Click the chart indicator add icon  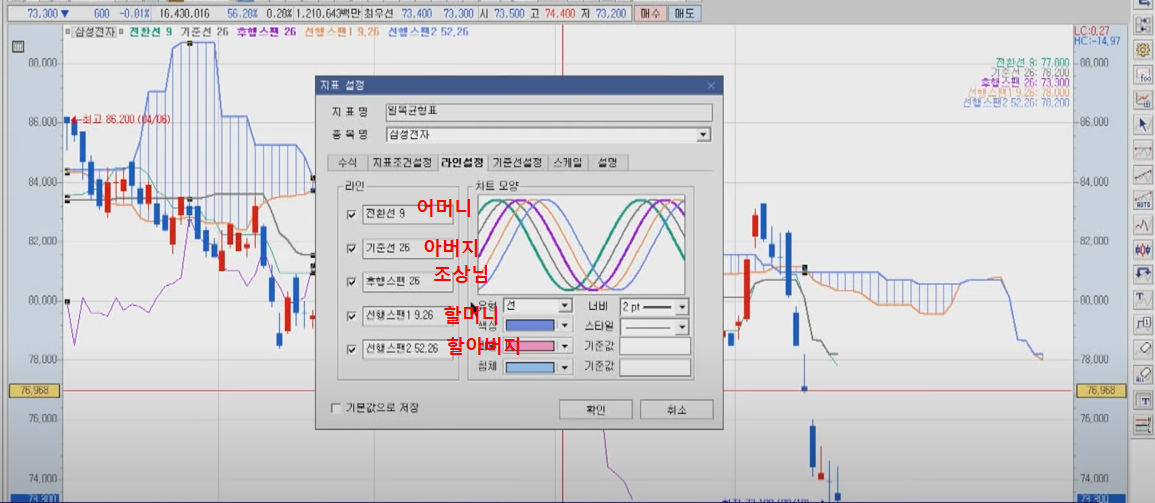pyautogui.click(x=1144, y=99)
